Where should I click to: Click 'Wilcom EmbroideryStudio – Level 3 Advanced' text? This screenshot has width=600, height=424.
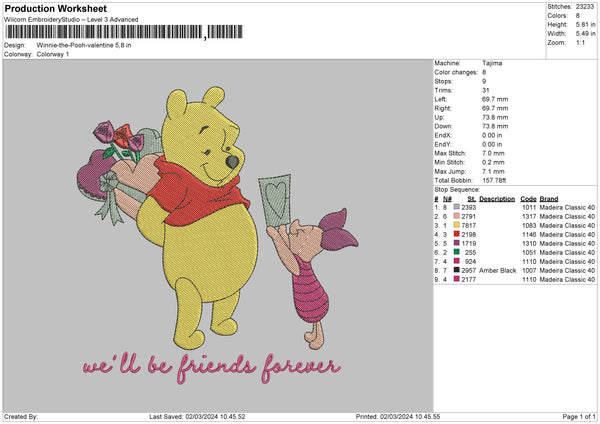click(x=71, y=20)
